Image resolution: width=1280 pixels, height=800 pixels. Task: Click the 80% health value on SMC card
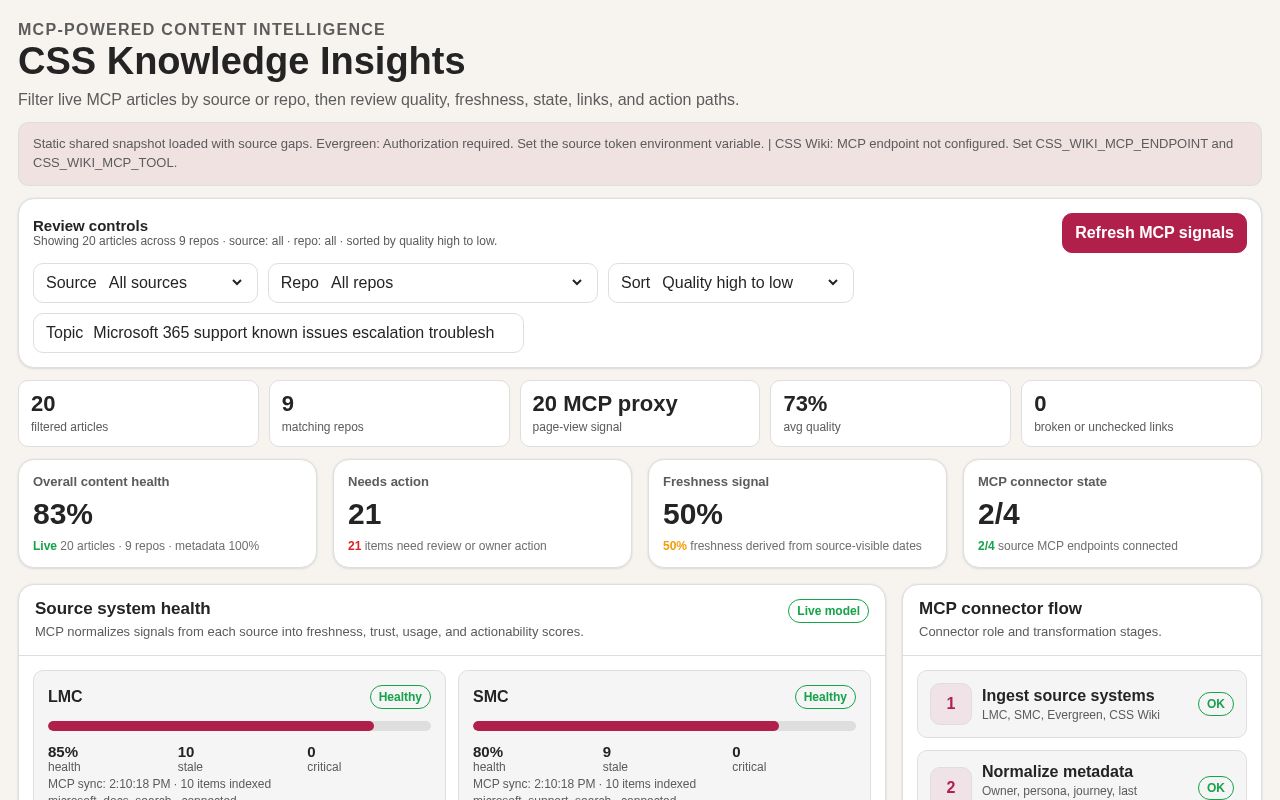coord(488,752)
